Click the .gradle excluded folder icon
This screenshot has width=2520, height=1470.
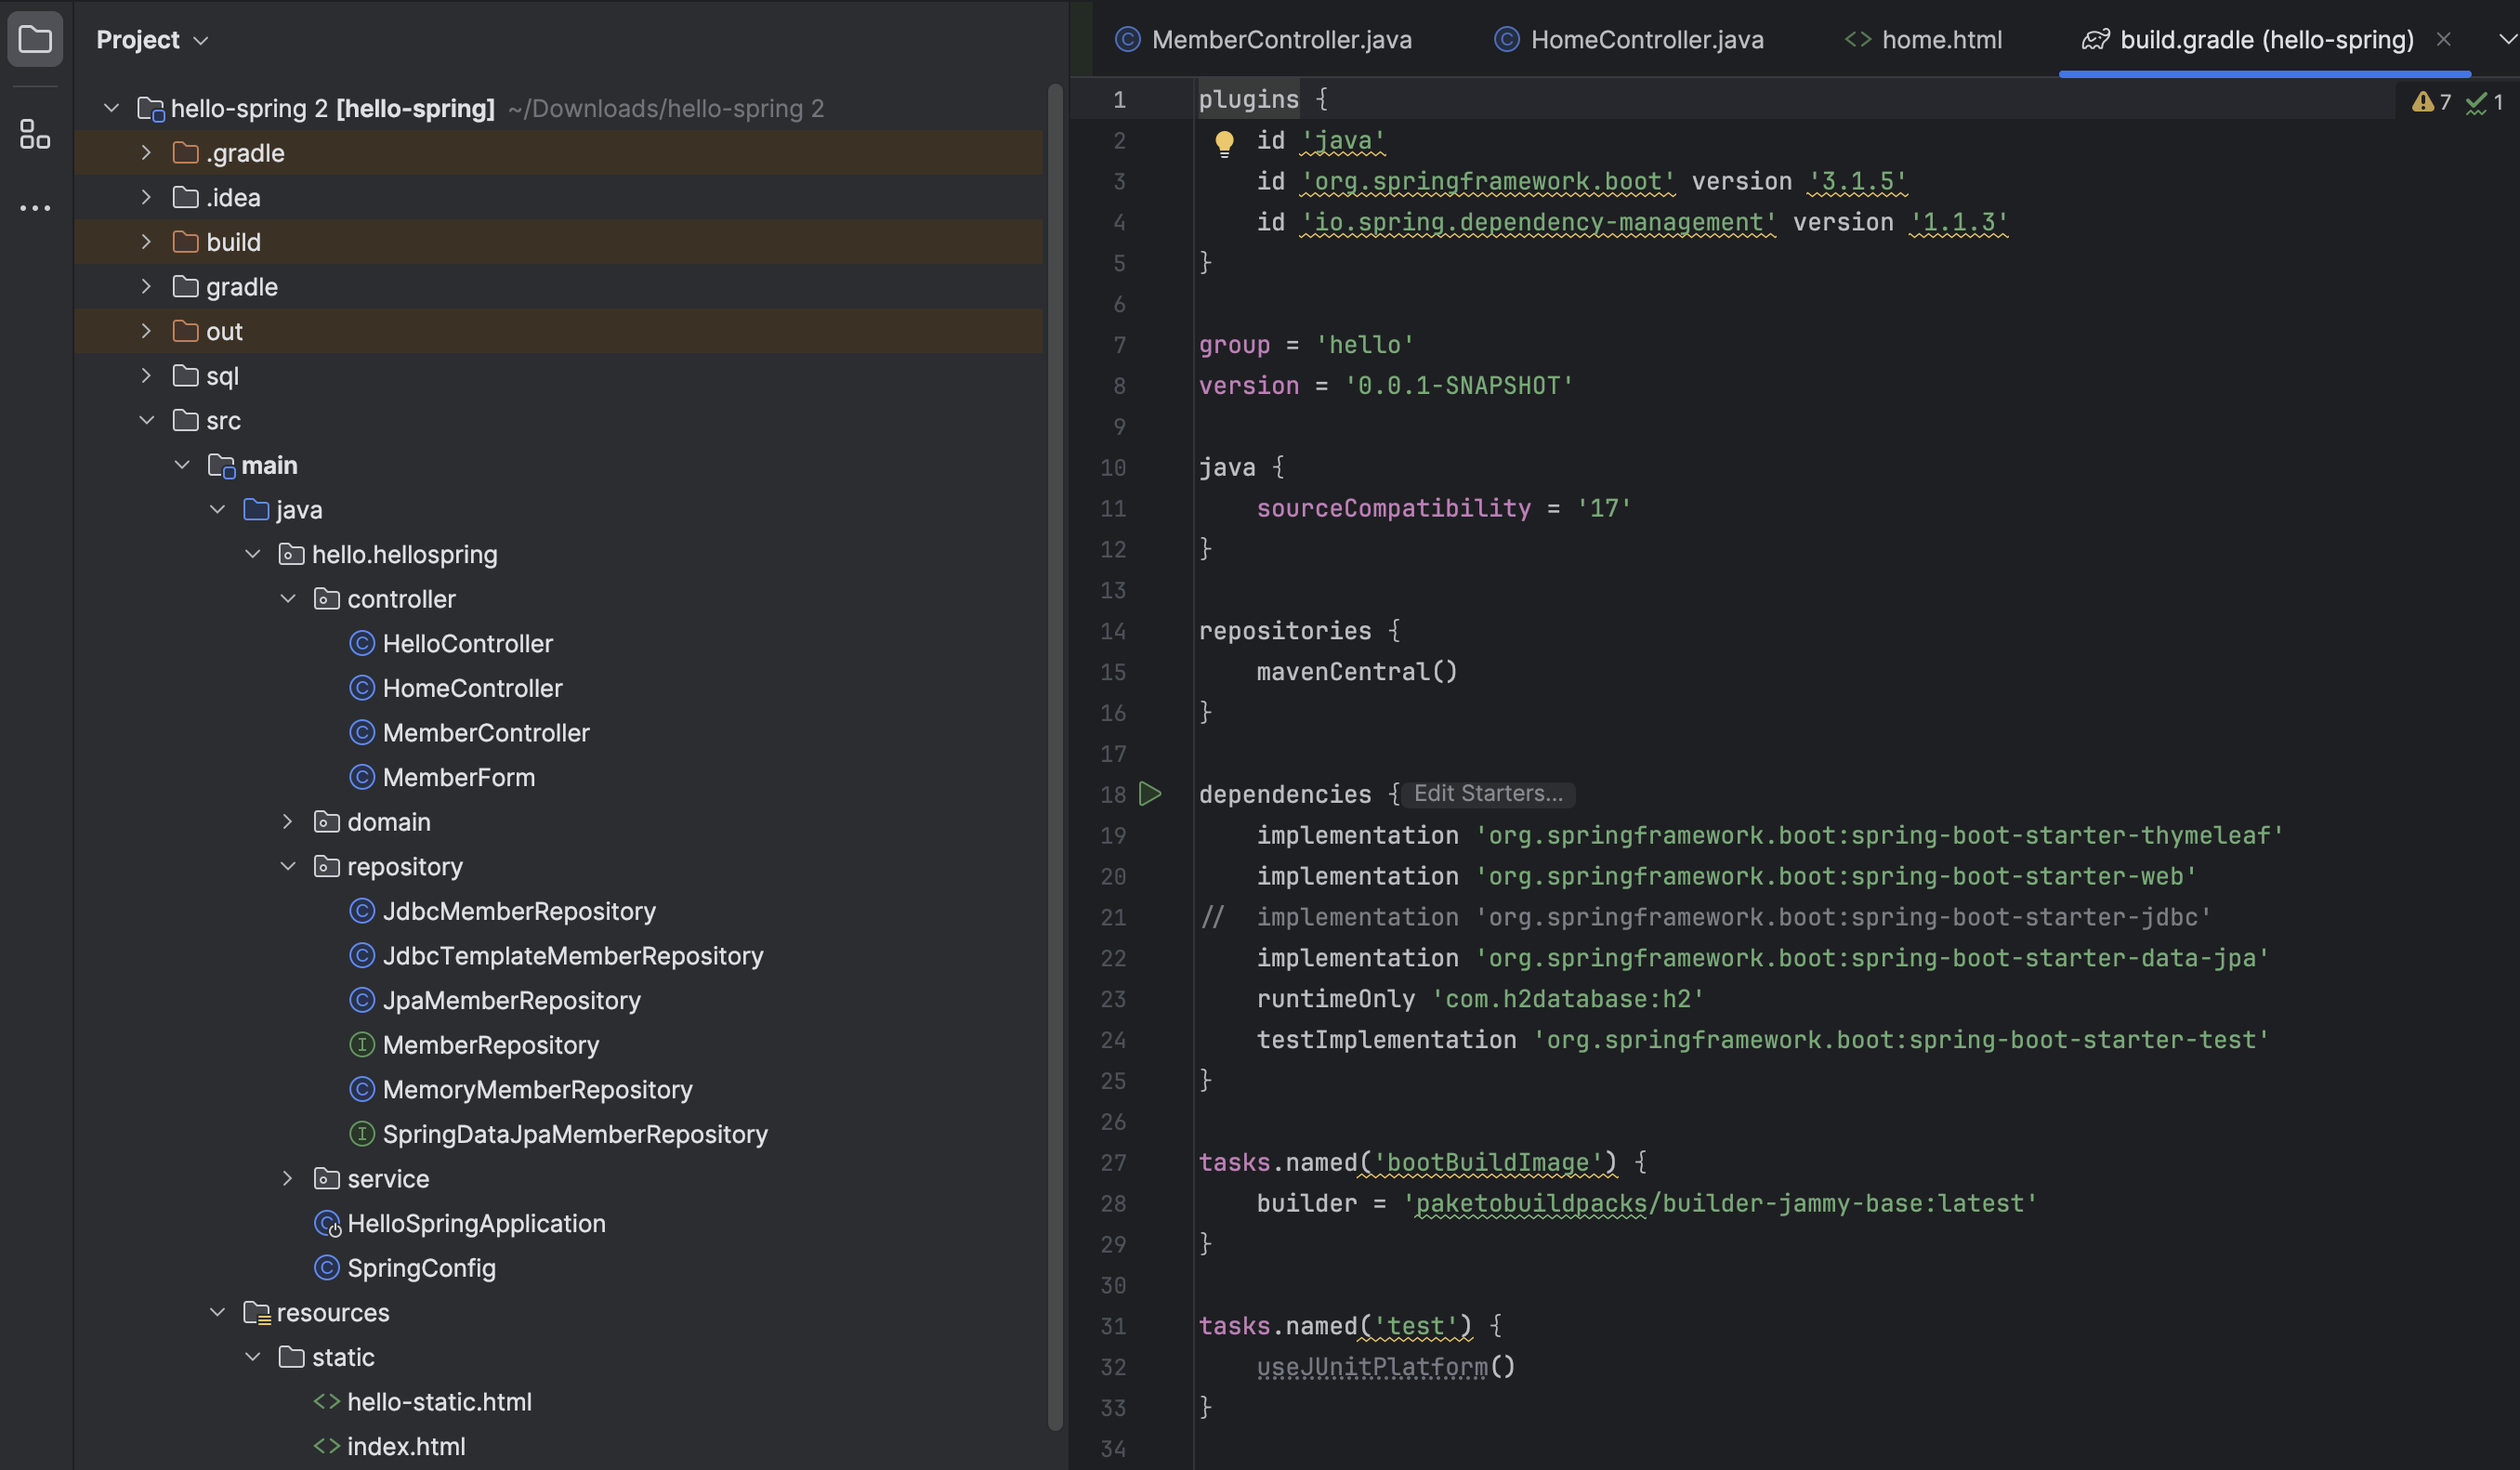click(x=185, y=152)
